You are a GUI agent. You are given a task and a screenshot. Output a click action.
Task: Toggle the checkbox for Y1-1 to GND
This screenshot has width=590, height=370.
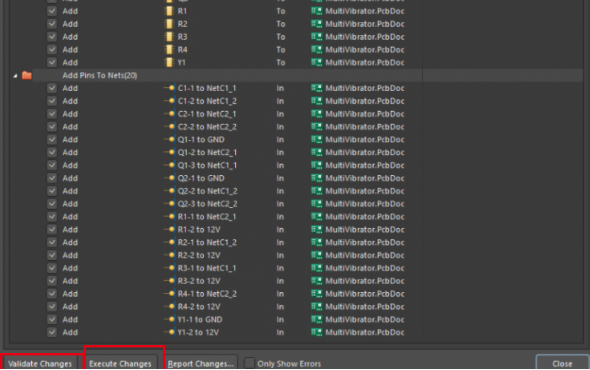[52, 320]
